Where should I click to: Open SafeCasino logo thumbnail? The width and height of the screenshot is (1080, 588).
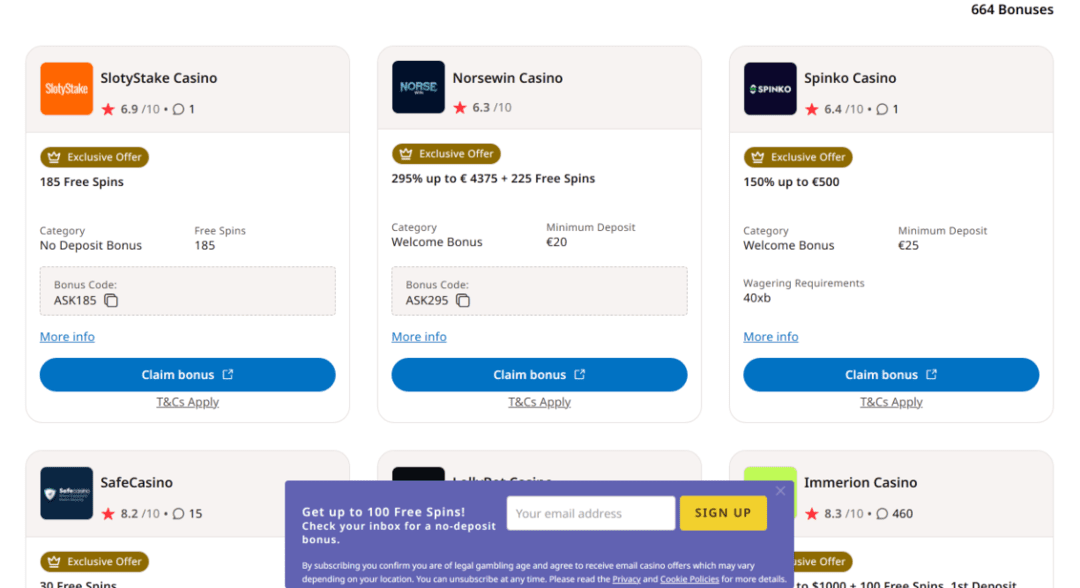click(66, 493)
